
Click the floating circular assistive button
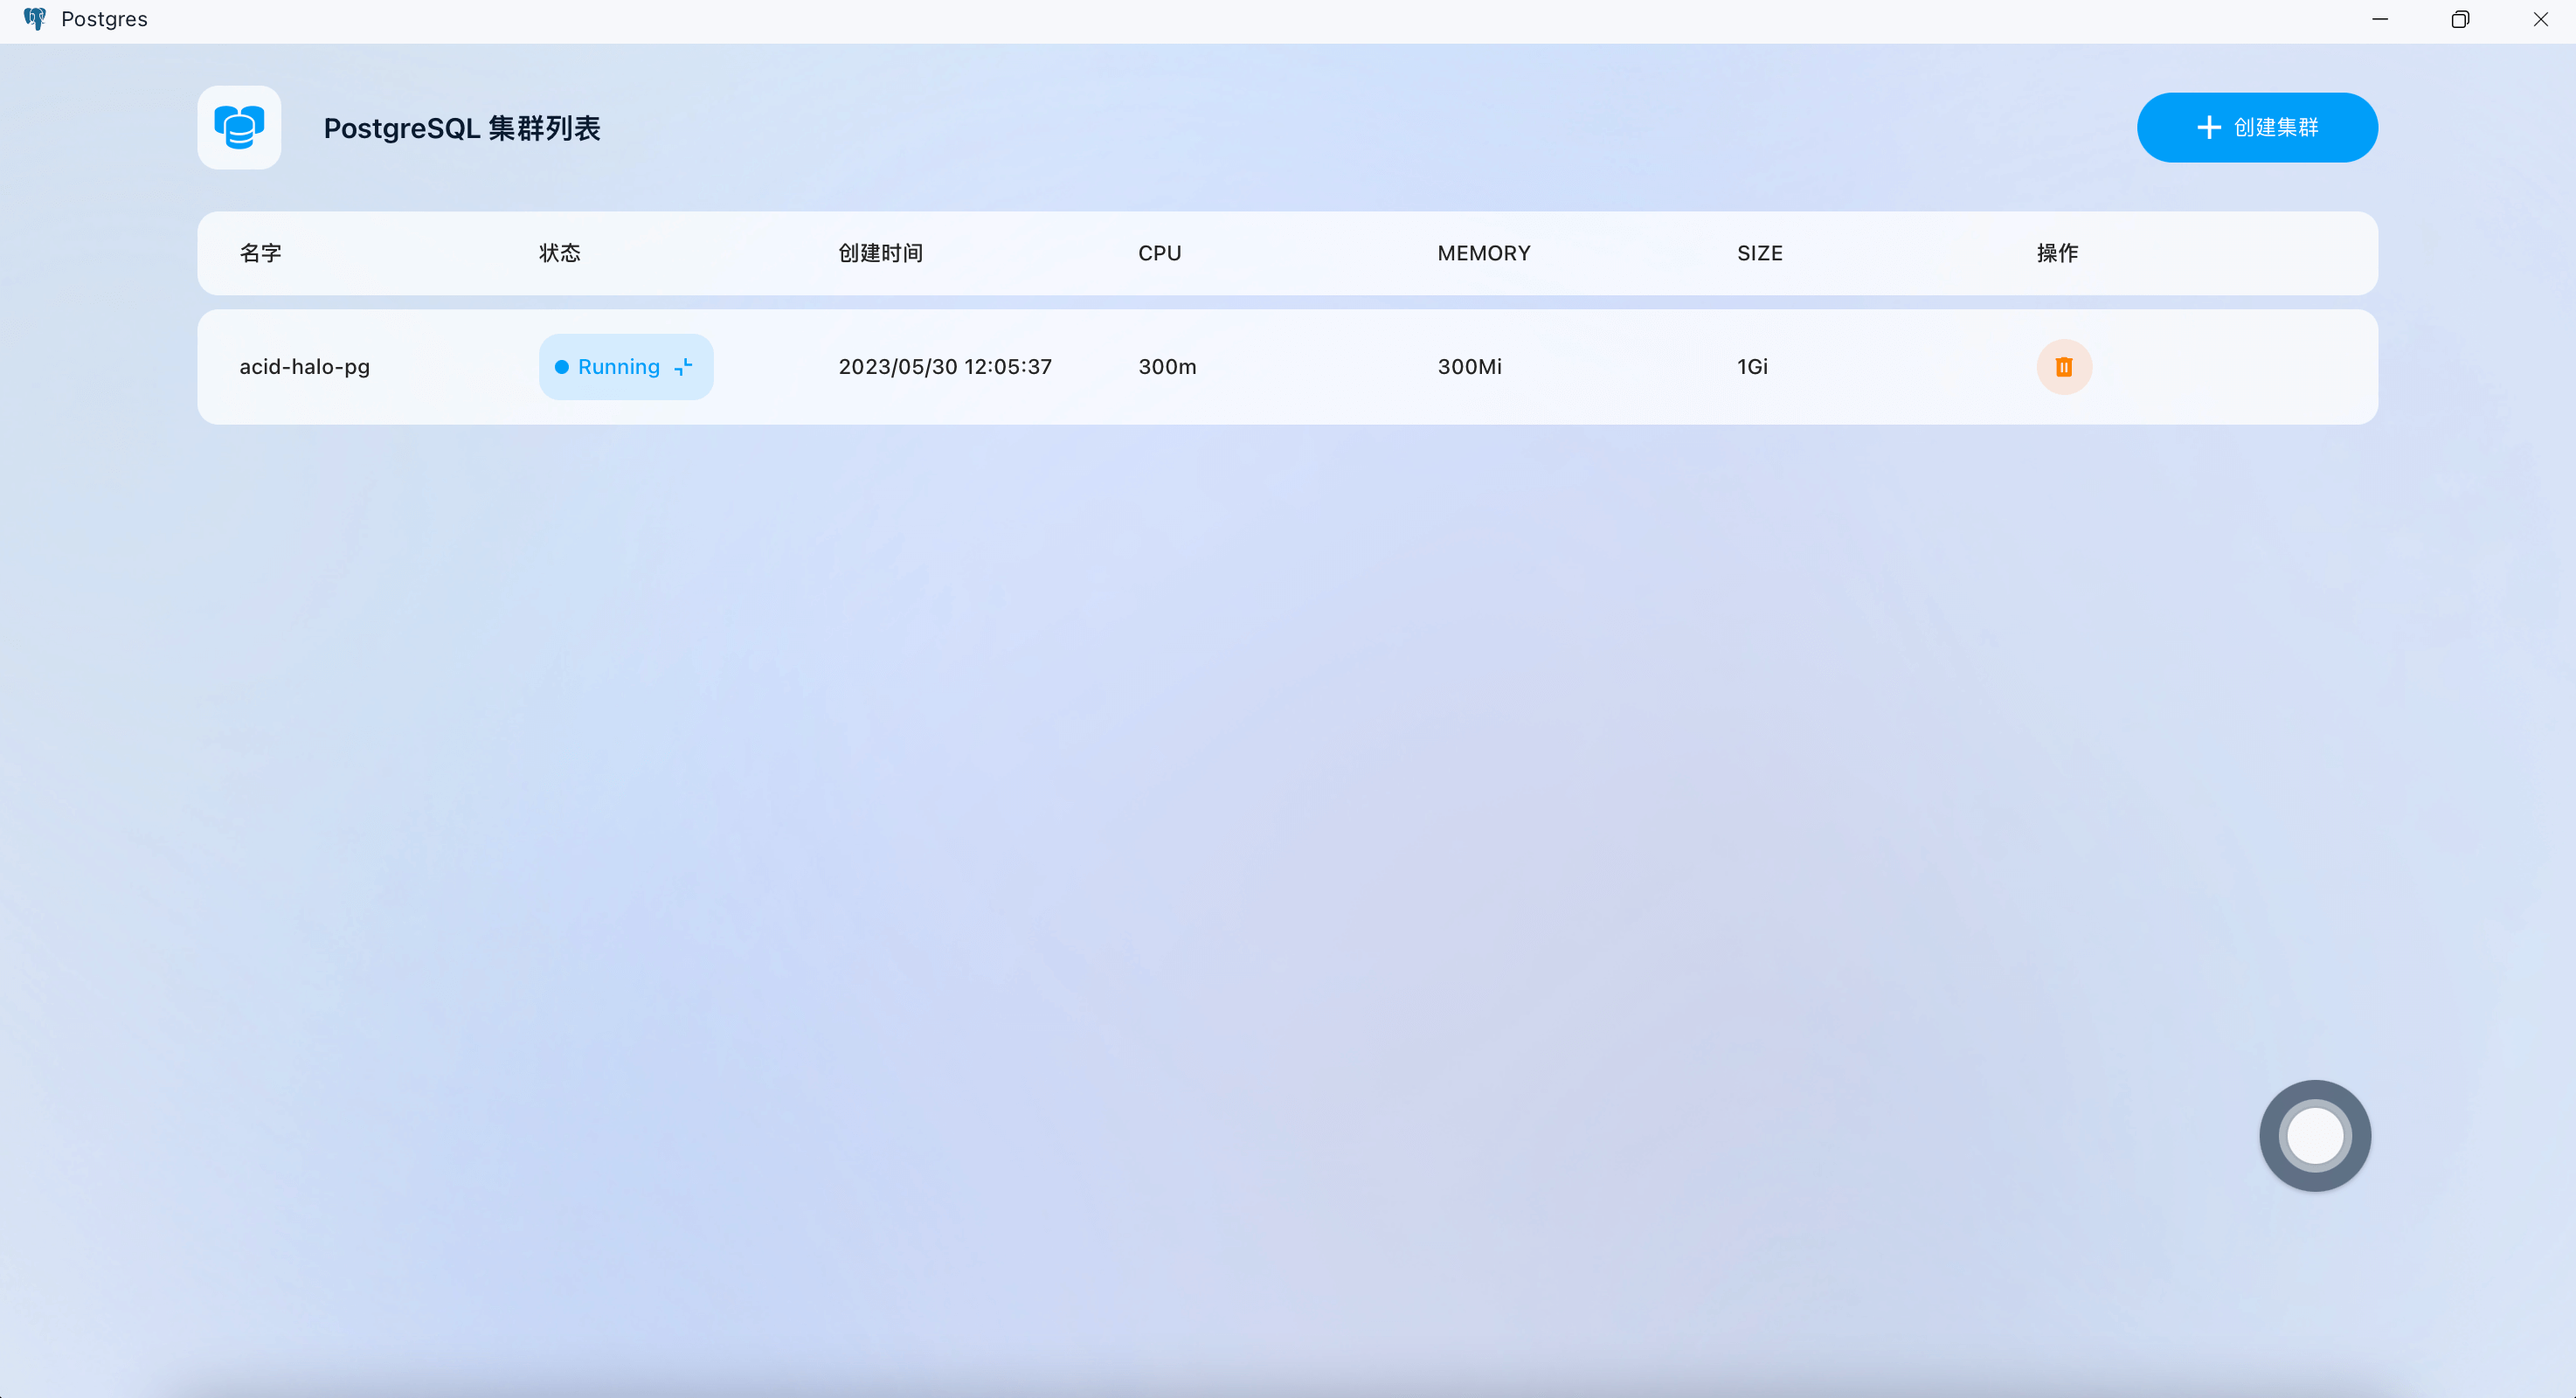pyautogui.click(x=2315, y=1135)
